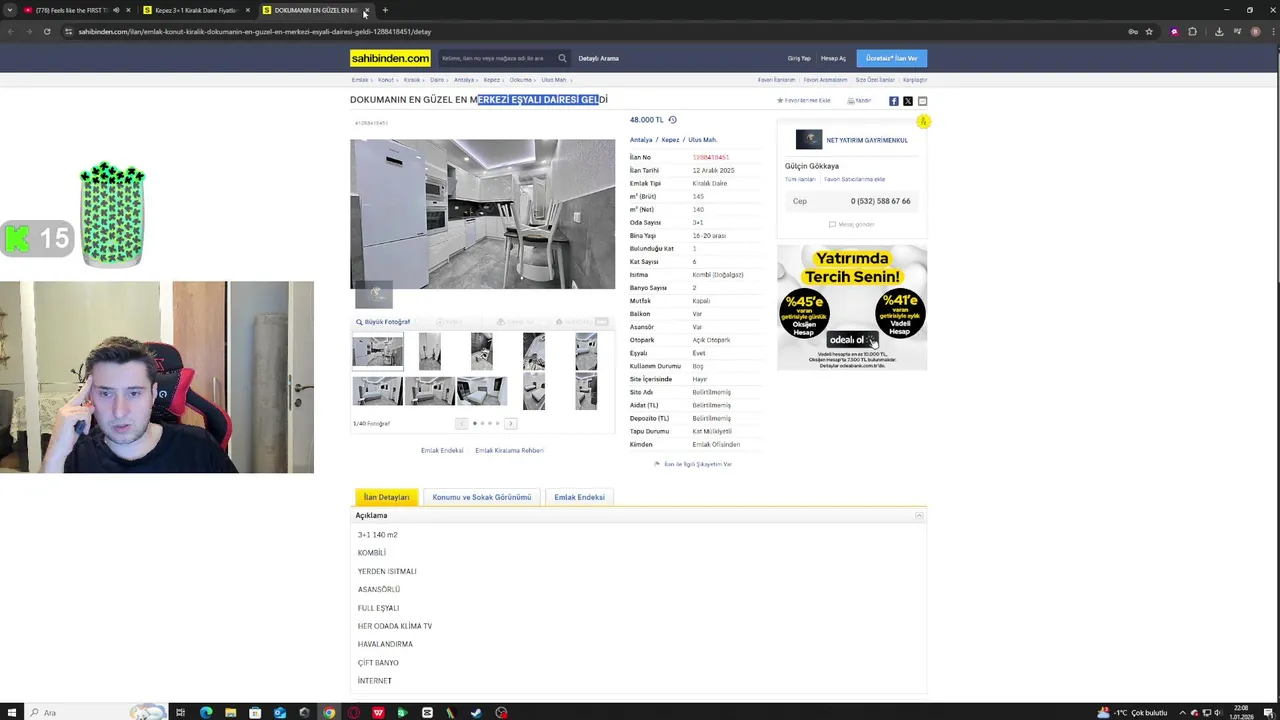
Task: Open Büyük Fotoğraf viewer
Action: point(383,322)
